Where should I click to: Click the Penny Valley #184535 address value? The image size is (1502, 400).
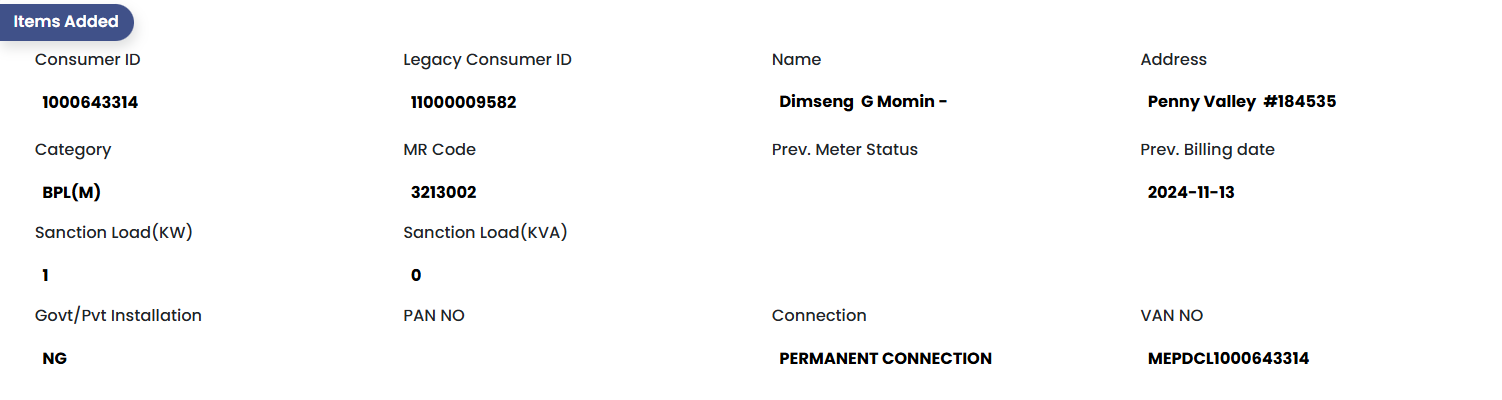click(1241, 102)
